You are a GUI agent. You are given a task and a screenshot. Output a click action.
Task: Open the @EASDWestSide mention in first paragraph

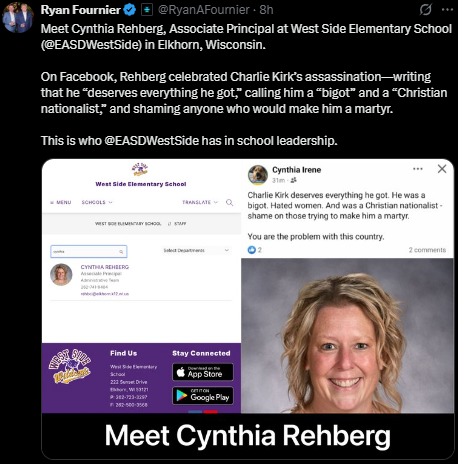[92, 45]
